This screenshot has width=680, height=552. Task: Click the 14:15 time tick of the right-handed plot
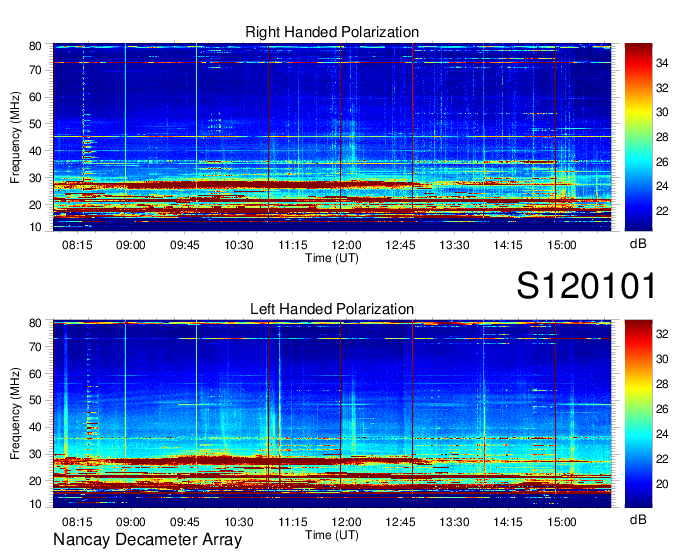pyautogui.click(x=508, y=245)
